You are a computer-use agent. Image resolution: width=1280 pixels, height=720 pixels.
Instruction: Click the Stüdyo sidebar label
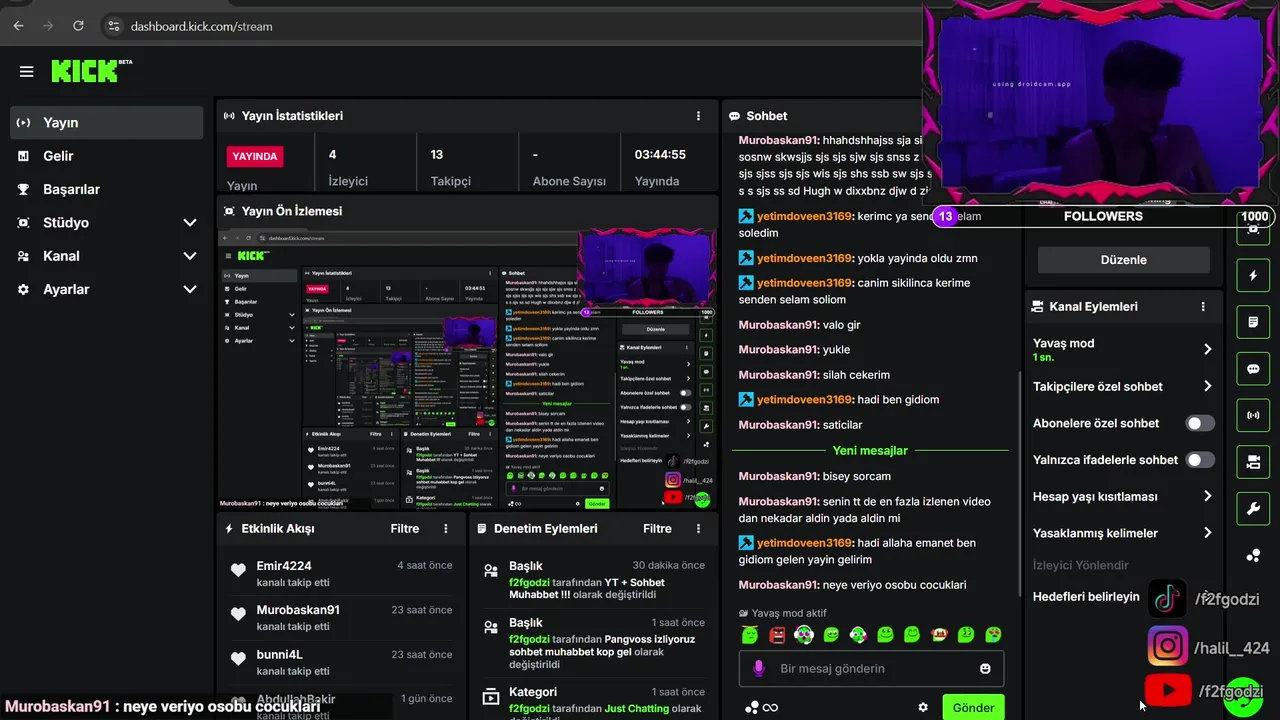click(66, 223)
